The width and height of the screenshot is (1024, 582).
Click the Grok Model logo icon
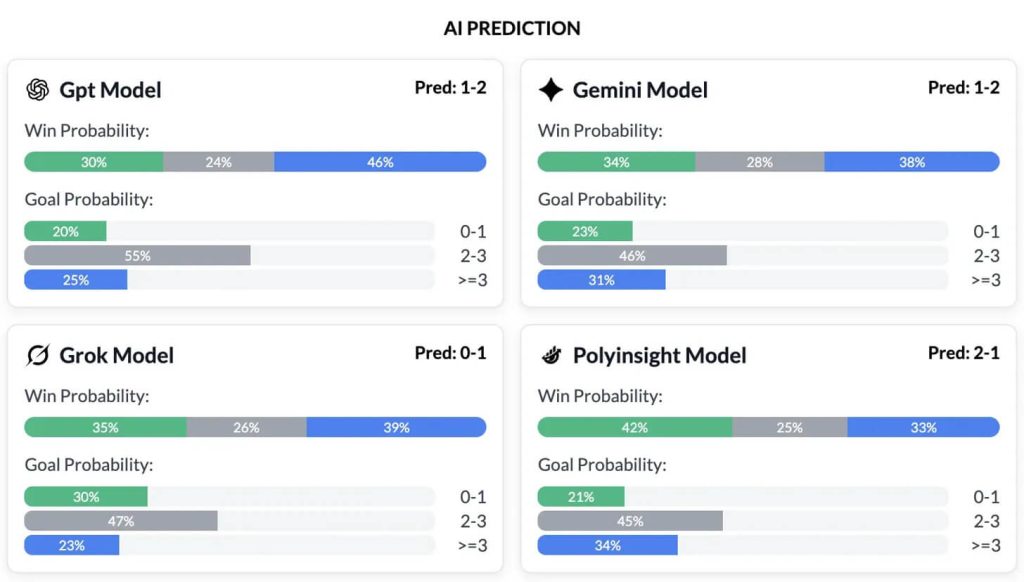tap(37, 355)
